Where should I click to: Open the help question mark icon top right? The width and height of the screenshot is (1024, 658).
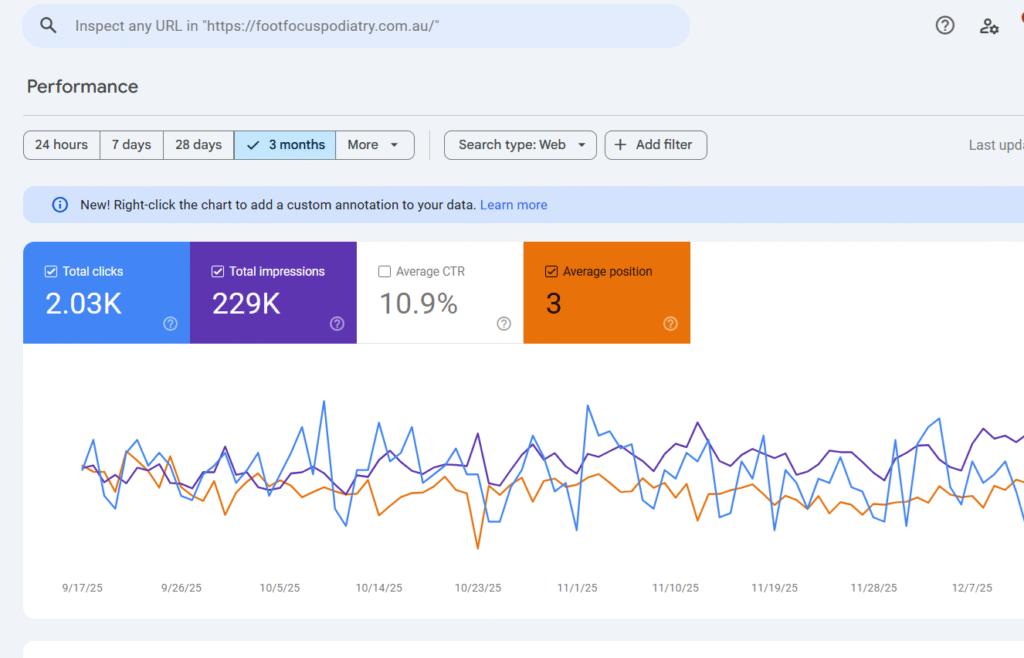tap(945, 25)
